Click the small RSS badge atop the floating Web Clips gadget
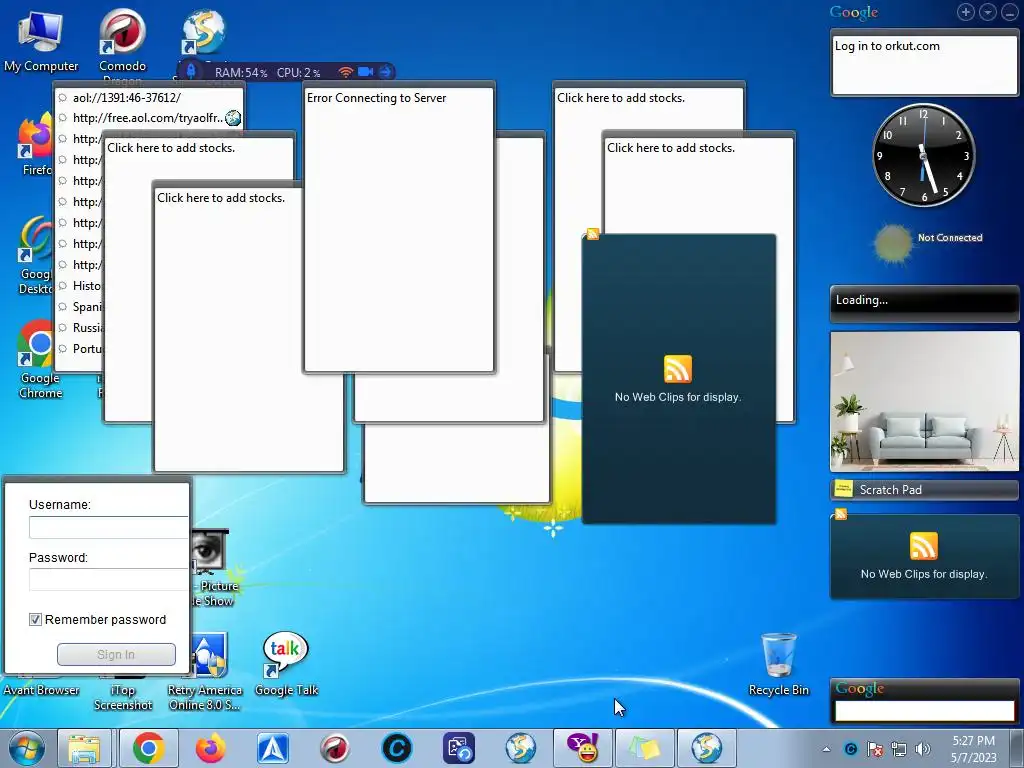This screenshot has width=1024, height=768. (x=593, y=234)
